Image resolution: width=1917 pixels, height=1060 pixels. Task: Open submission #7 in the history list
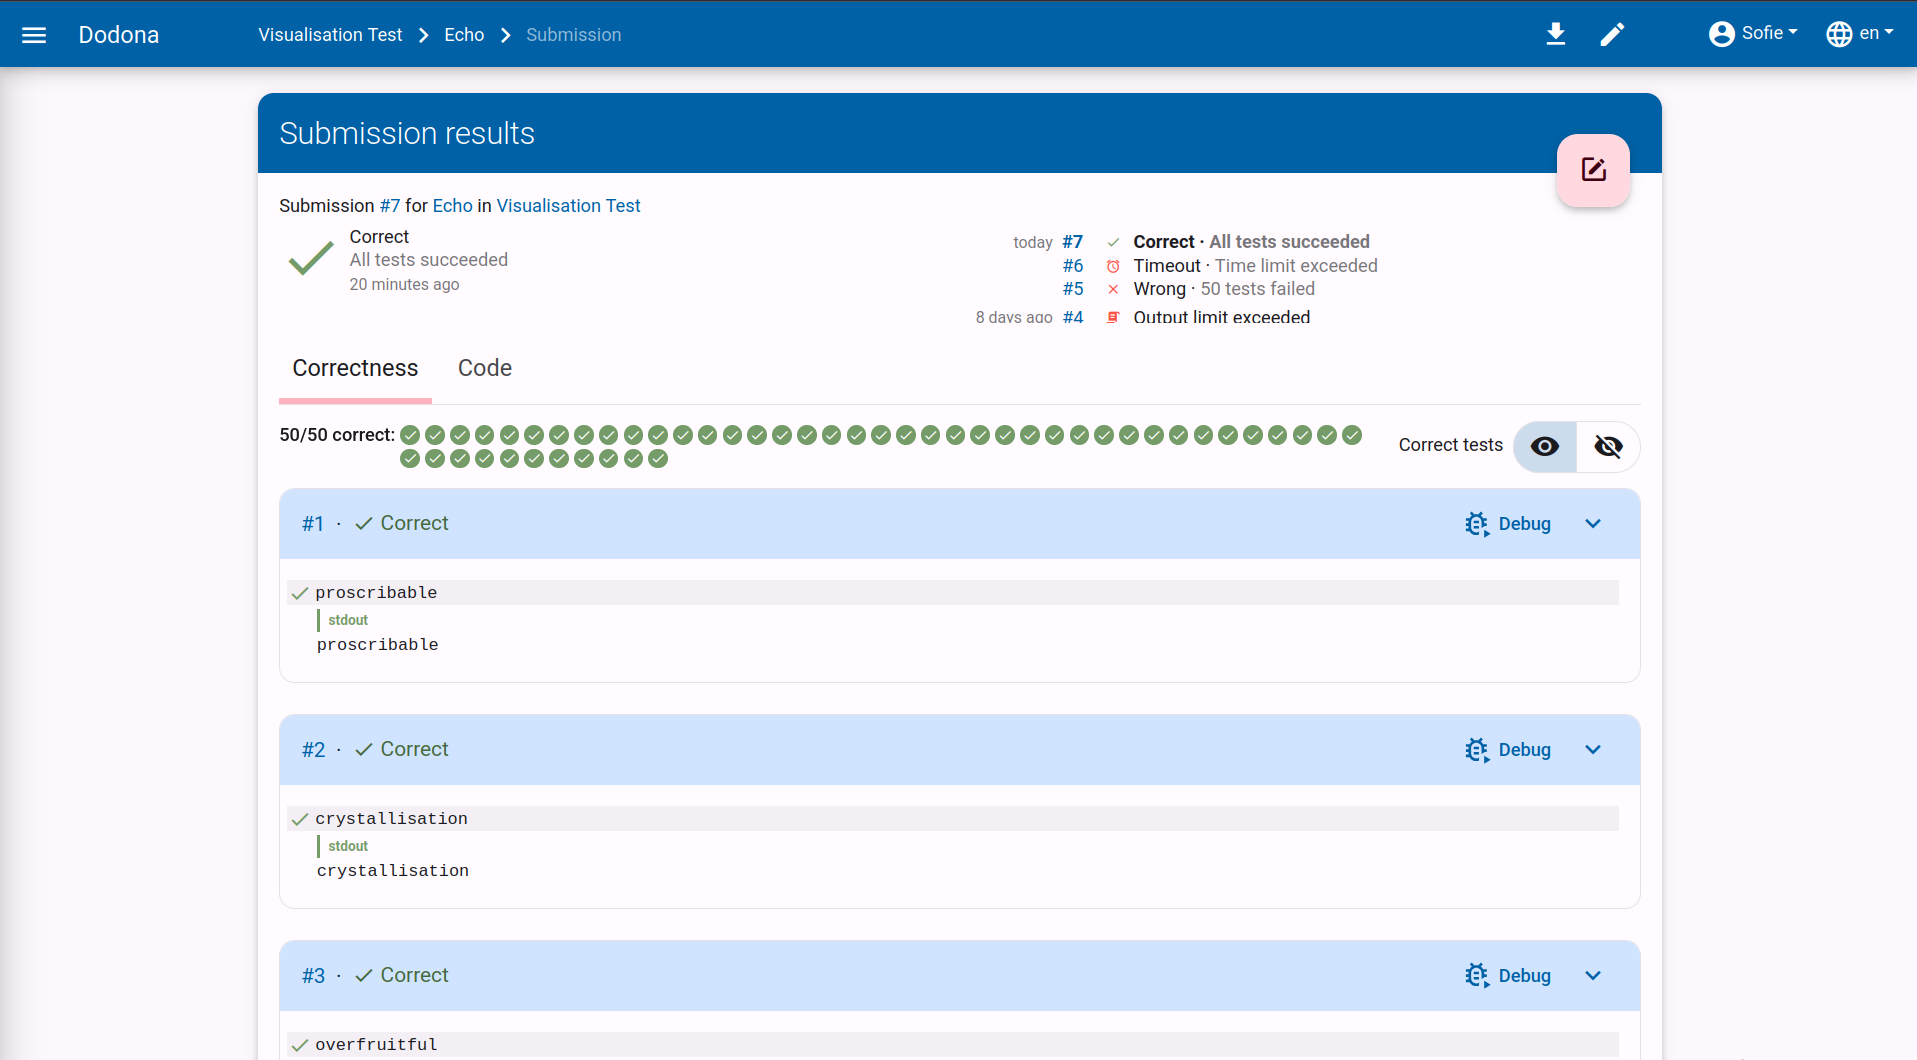tap(1072, 242)
